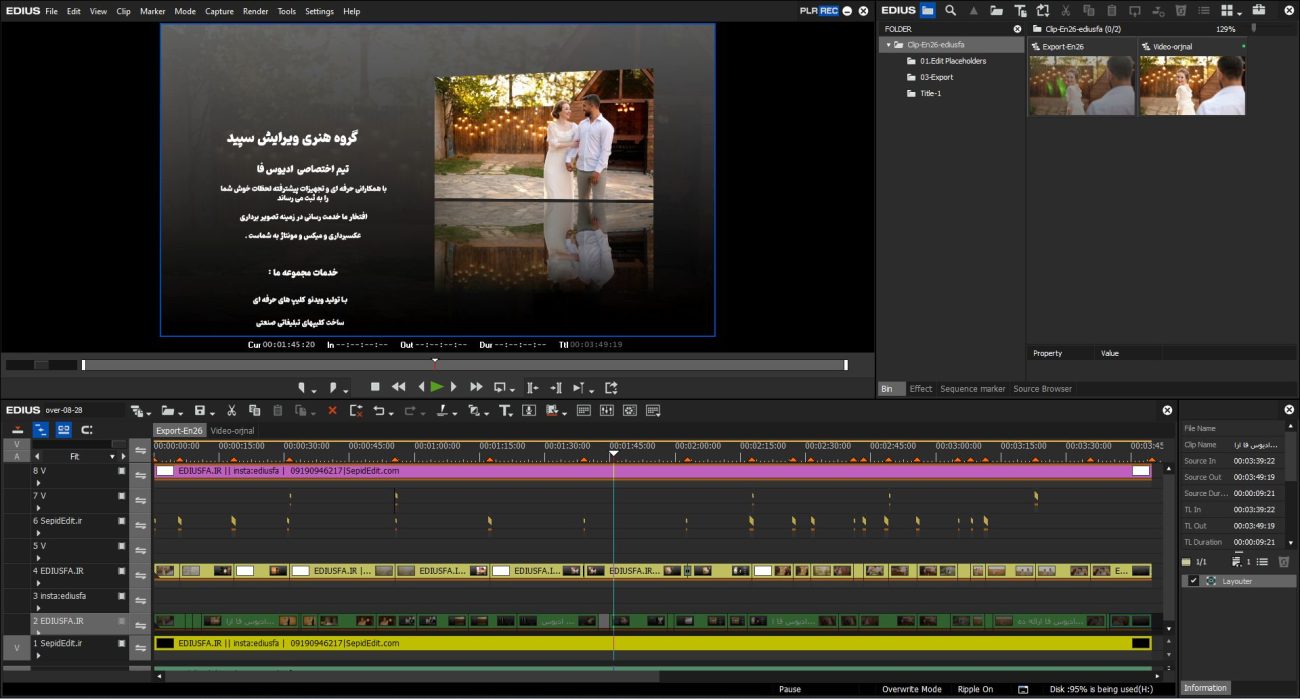Toggle sync-lock on track 1 SepidEdit.ir
Screen dimensions: 1300x699
140,648
